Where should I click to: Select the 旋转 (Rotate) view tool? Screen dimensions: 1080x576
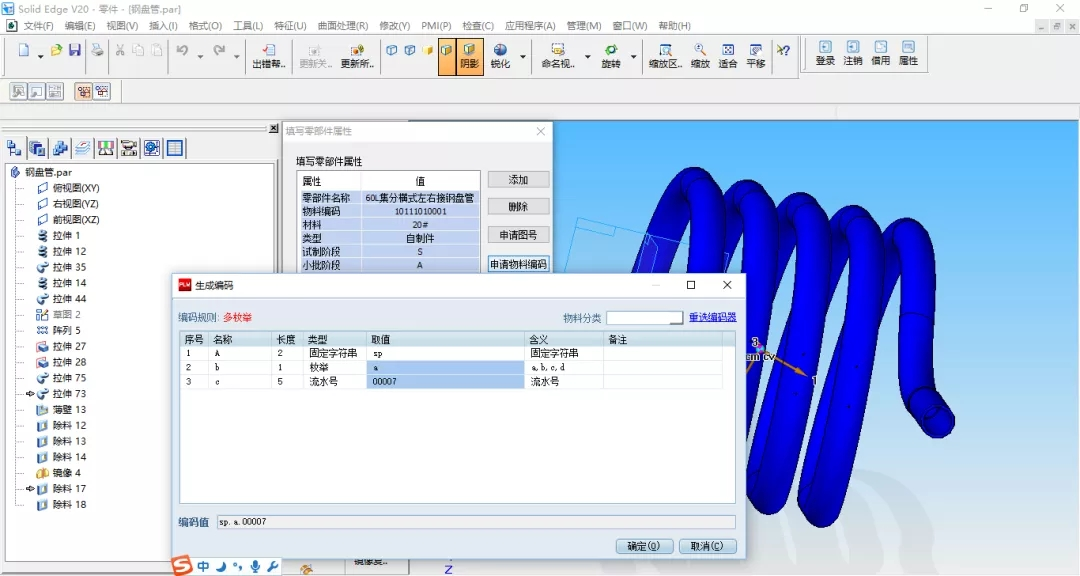pyautogui.click(x=610, y=55)
